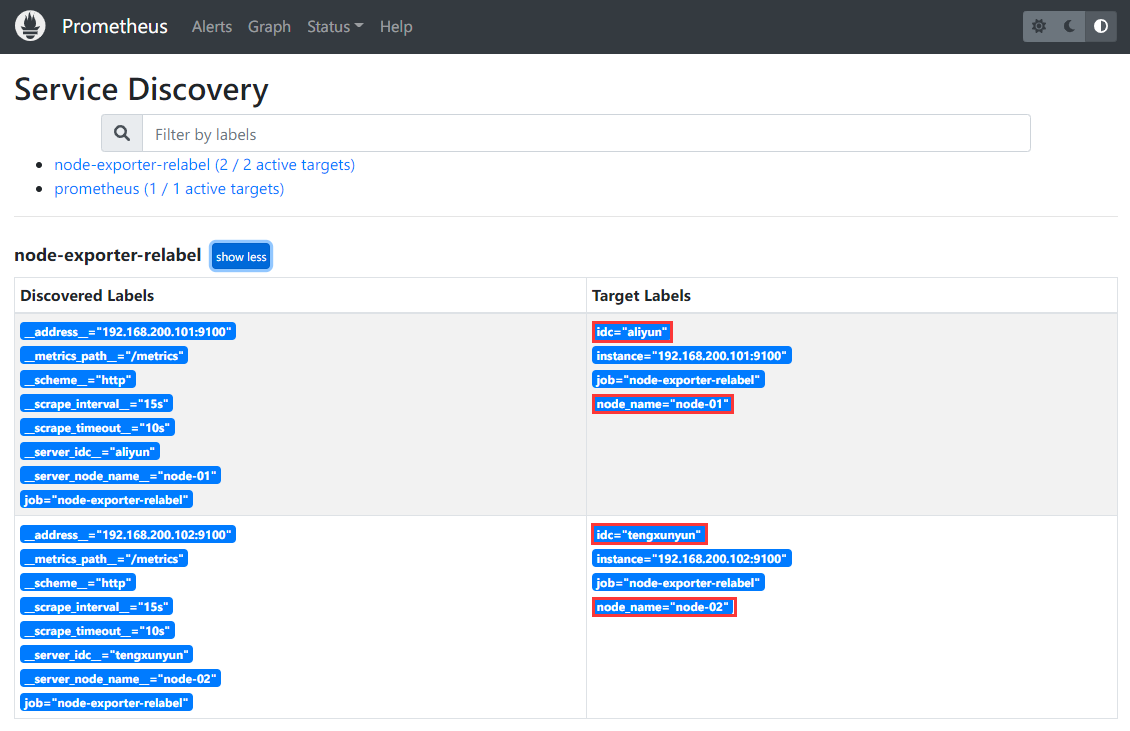Focus the Filter by labels field
Image resolution: width=1130 pixels, height=731 pixels.
586,133
